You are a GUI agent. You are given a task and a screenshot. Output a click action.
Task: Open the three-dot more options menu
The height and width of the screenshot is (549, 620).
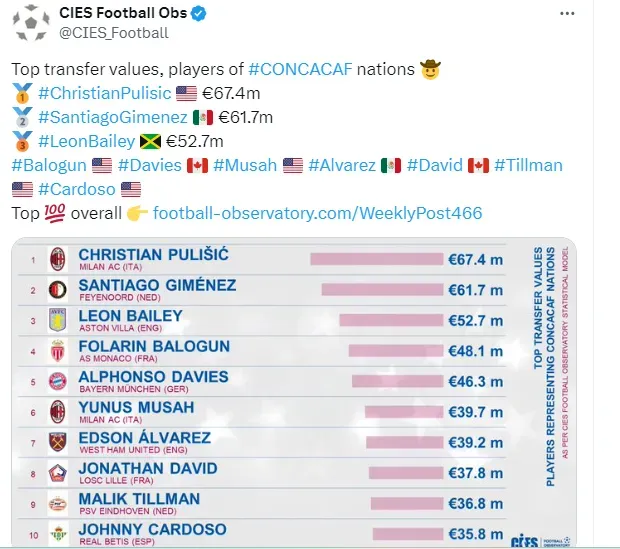click(x=567, y=13)
